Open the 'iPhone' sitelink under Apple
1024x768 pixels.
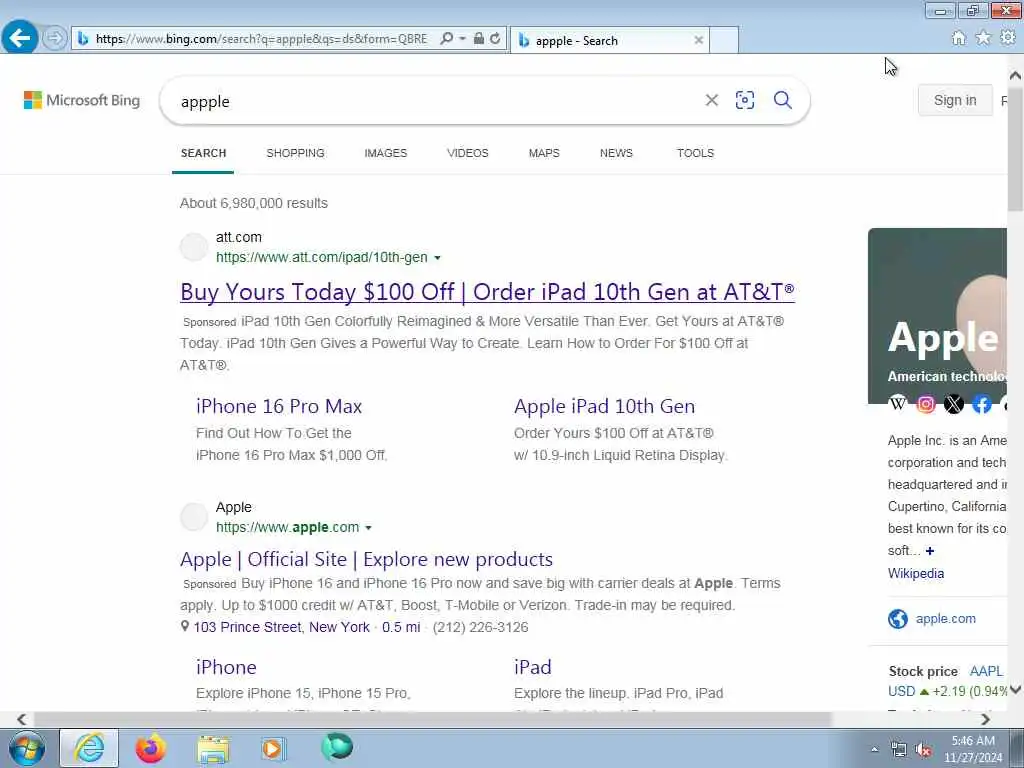point(226,667)
